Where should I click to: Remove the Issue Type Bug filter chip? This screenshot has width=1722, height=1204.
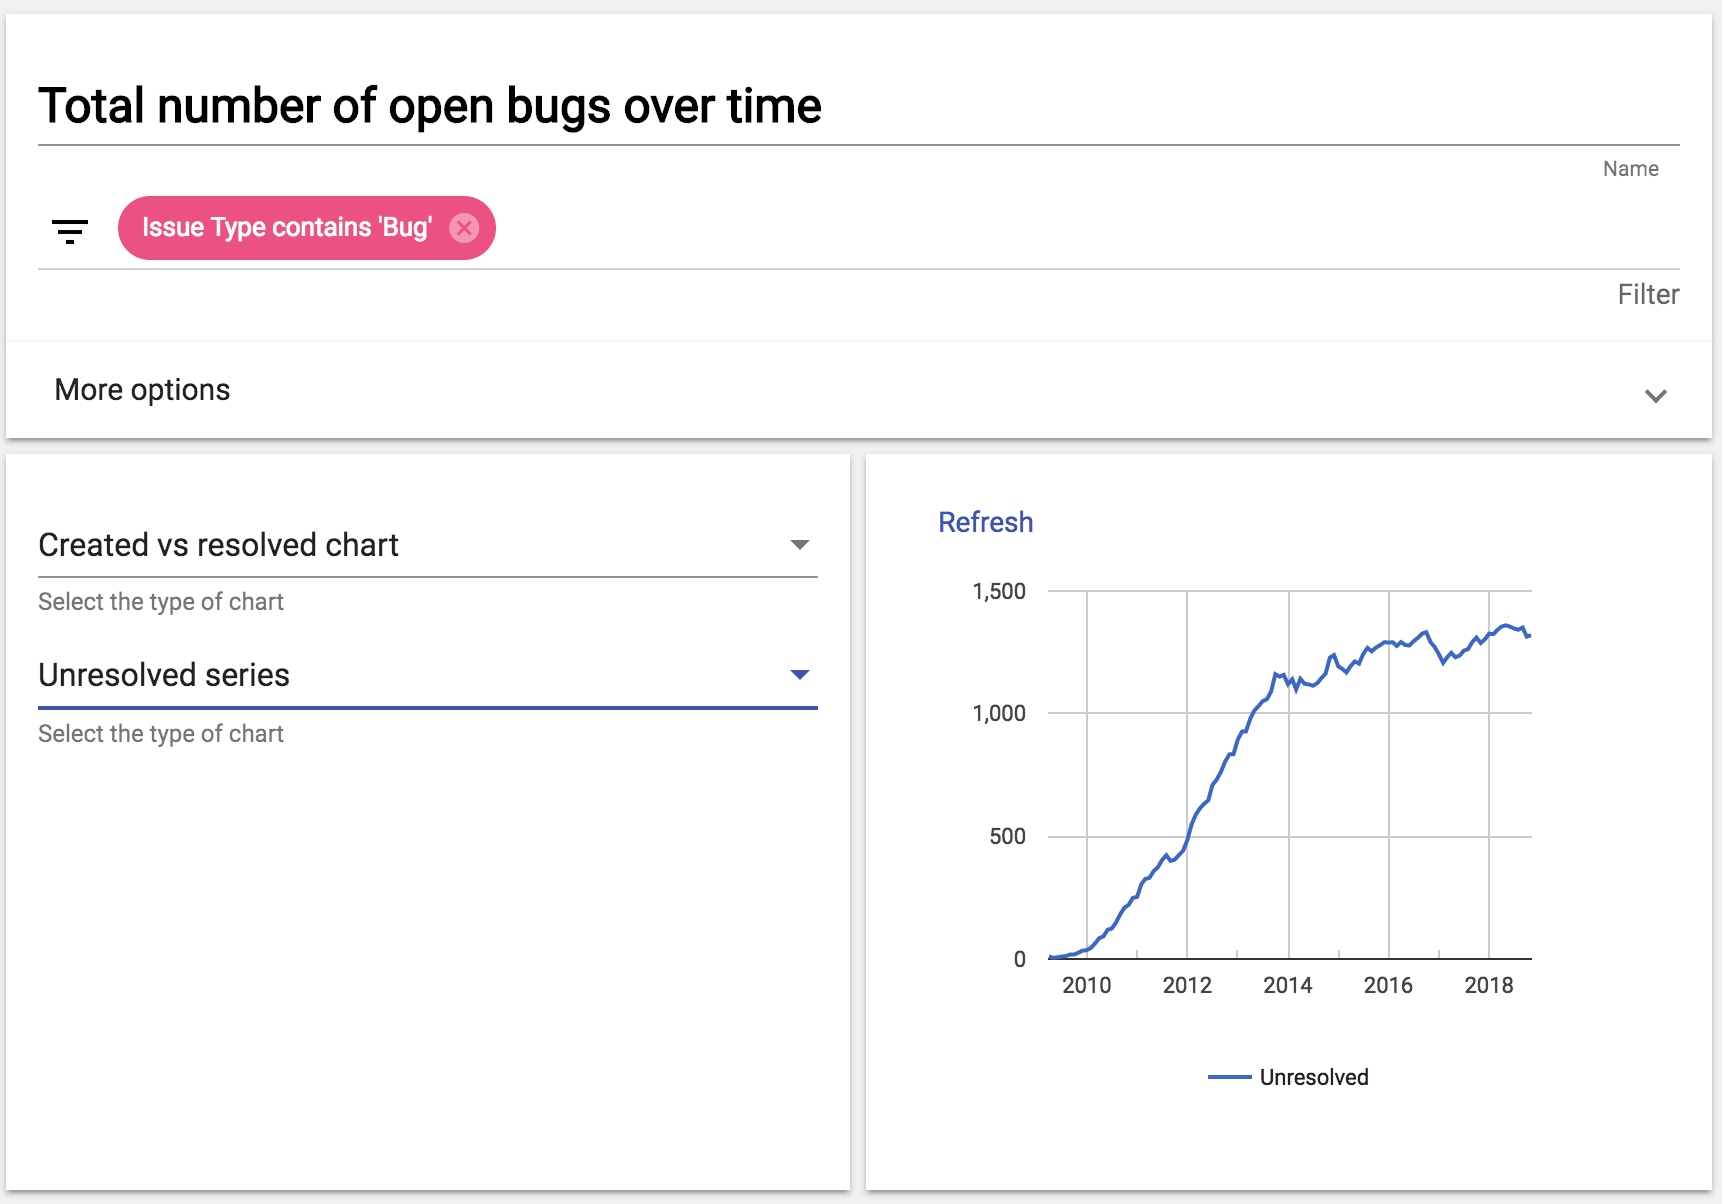coord(464,228)
